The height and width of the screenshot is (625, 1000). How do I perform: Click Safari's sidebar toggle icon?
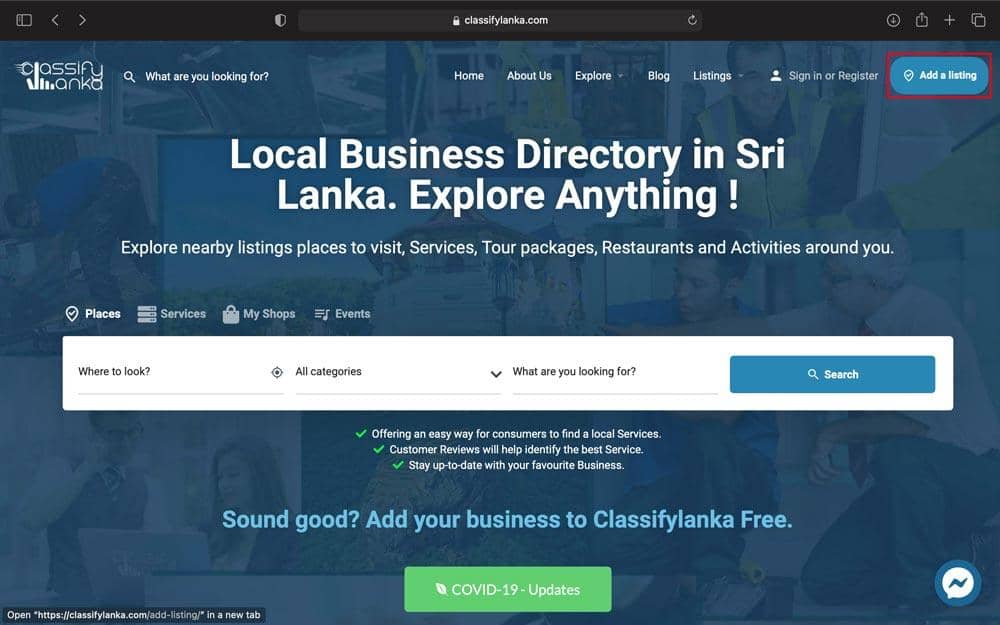point(24,20)
